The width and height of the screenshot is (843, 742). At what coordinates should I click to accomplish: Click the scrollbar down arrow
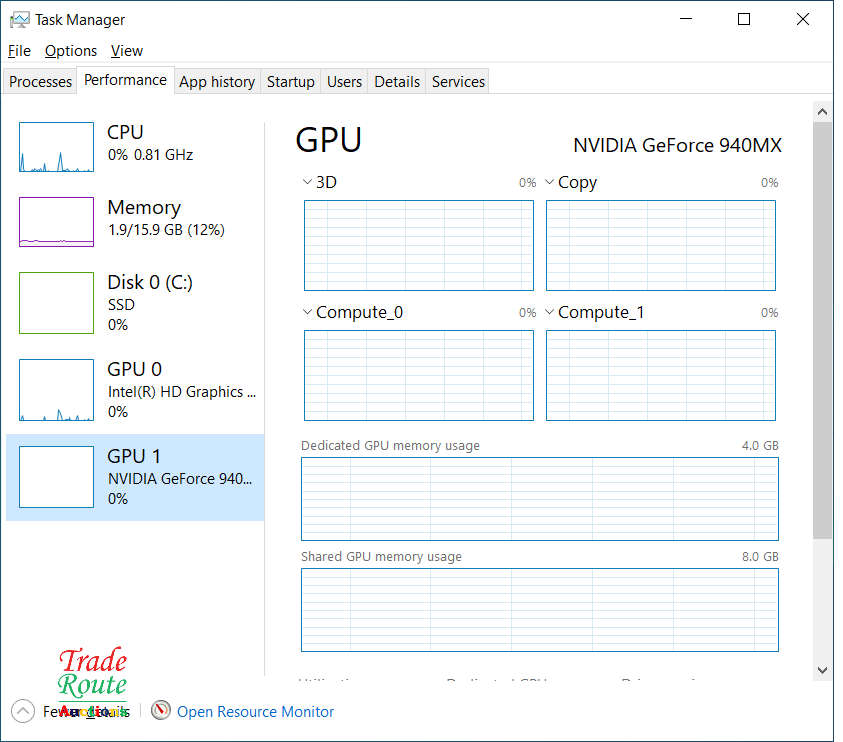coord(822,670)
